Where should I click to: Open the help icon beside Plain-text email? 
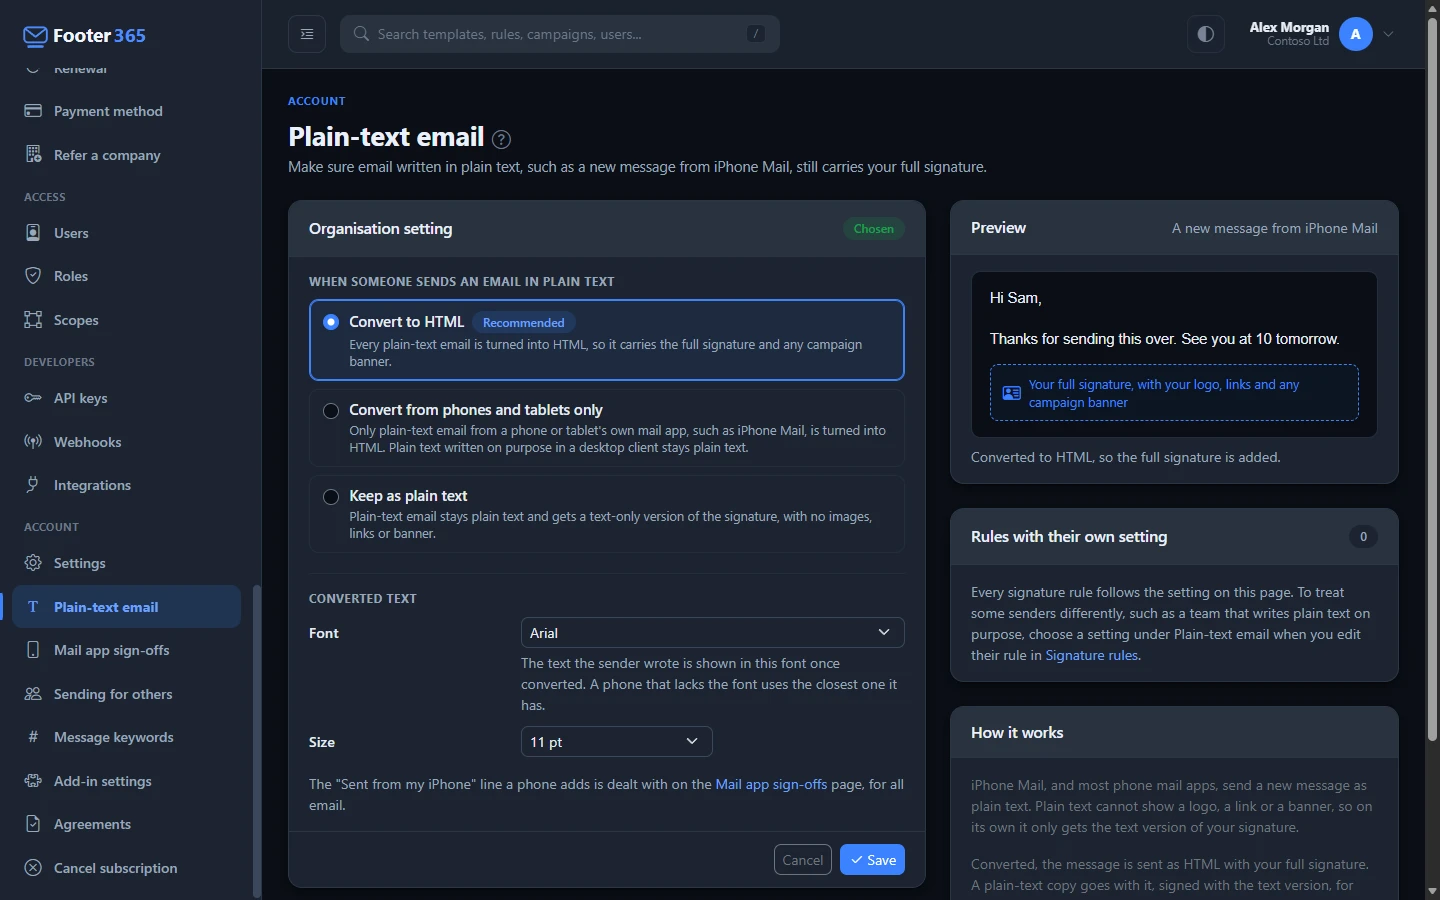tap(502, 139)
